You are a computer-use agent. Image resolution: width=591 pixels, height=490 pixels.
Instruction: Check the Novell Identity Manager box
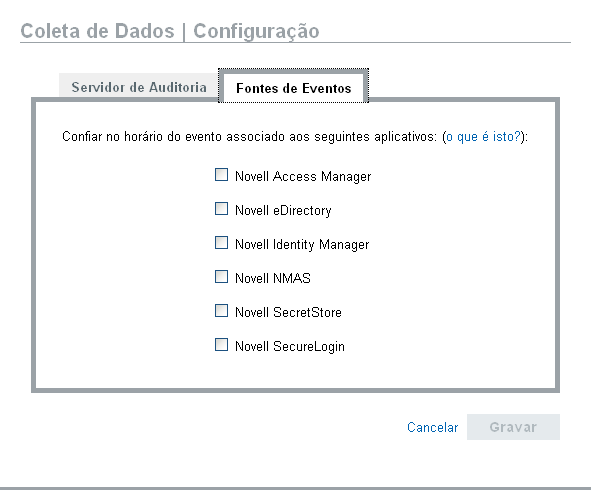221,243
